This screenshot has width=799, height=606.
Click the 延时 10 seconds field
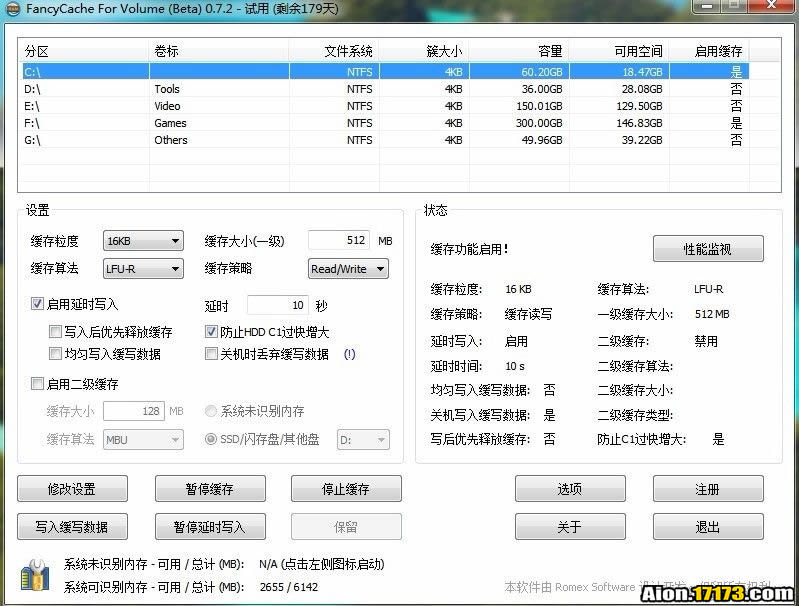[278, 305]
